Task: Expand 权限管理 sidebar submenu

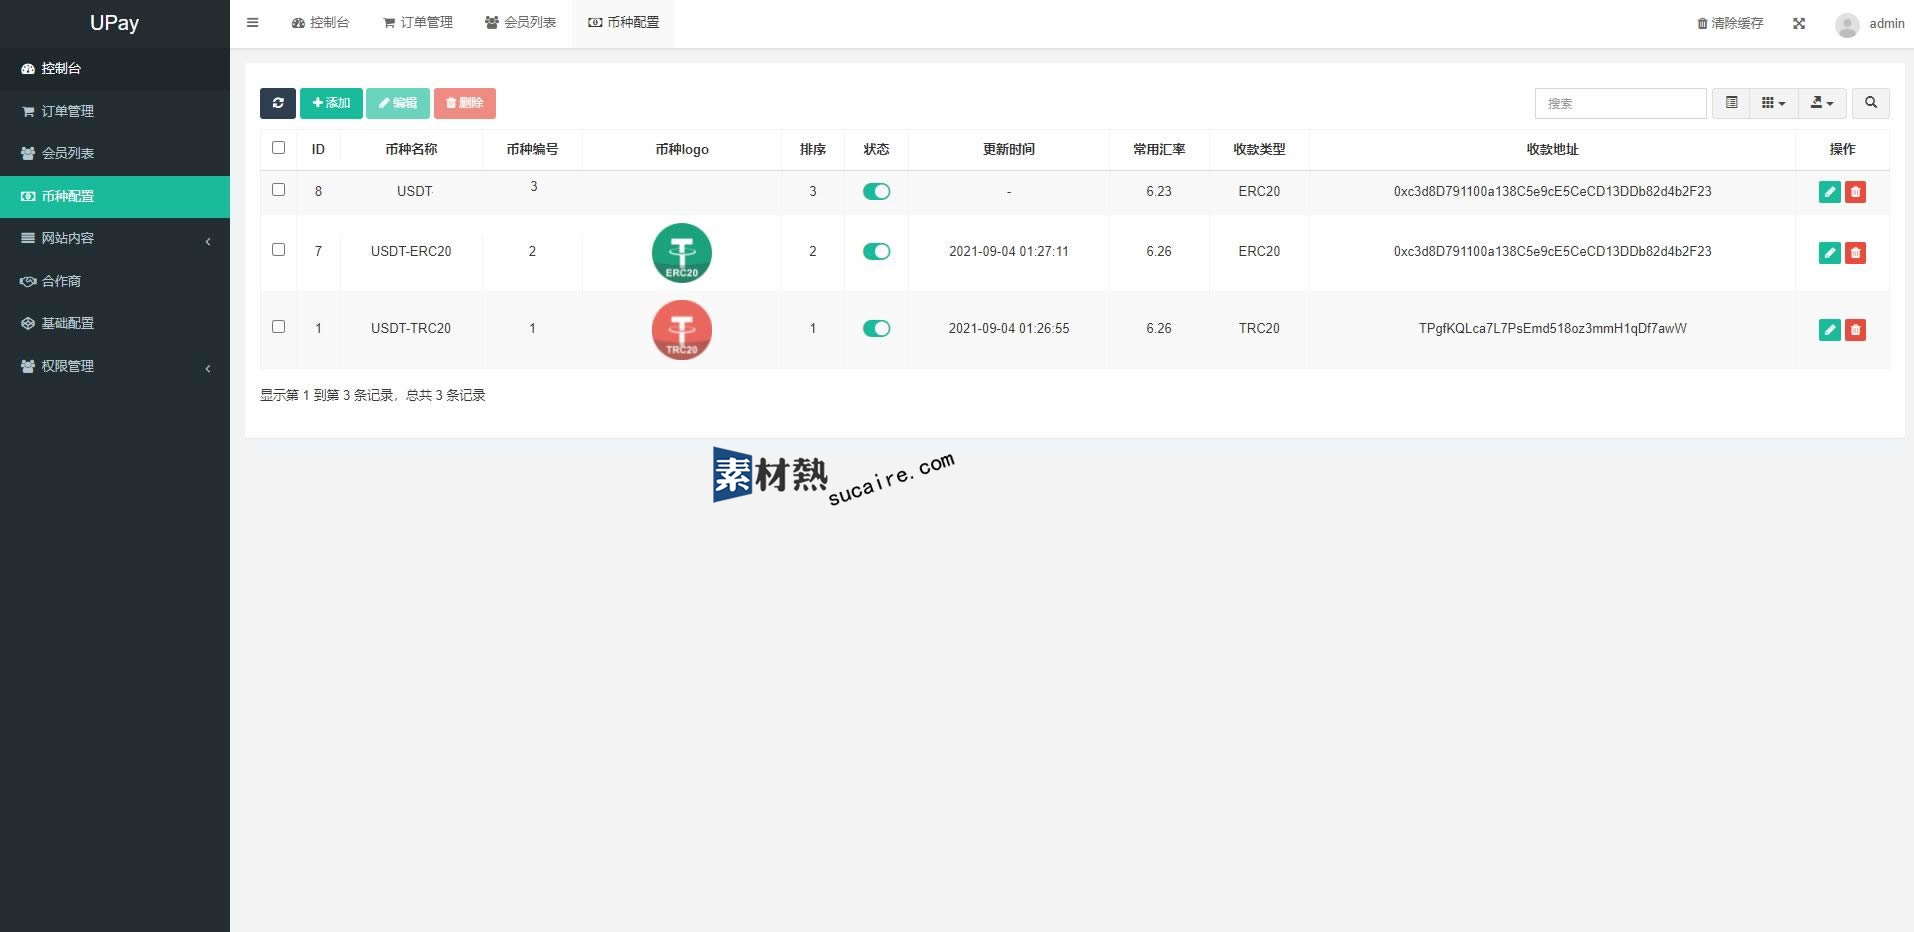Action: click(x=115, y=366)
